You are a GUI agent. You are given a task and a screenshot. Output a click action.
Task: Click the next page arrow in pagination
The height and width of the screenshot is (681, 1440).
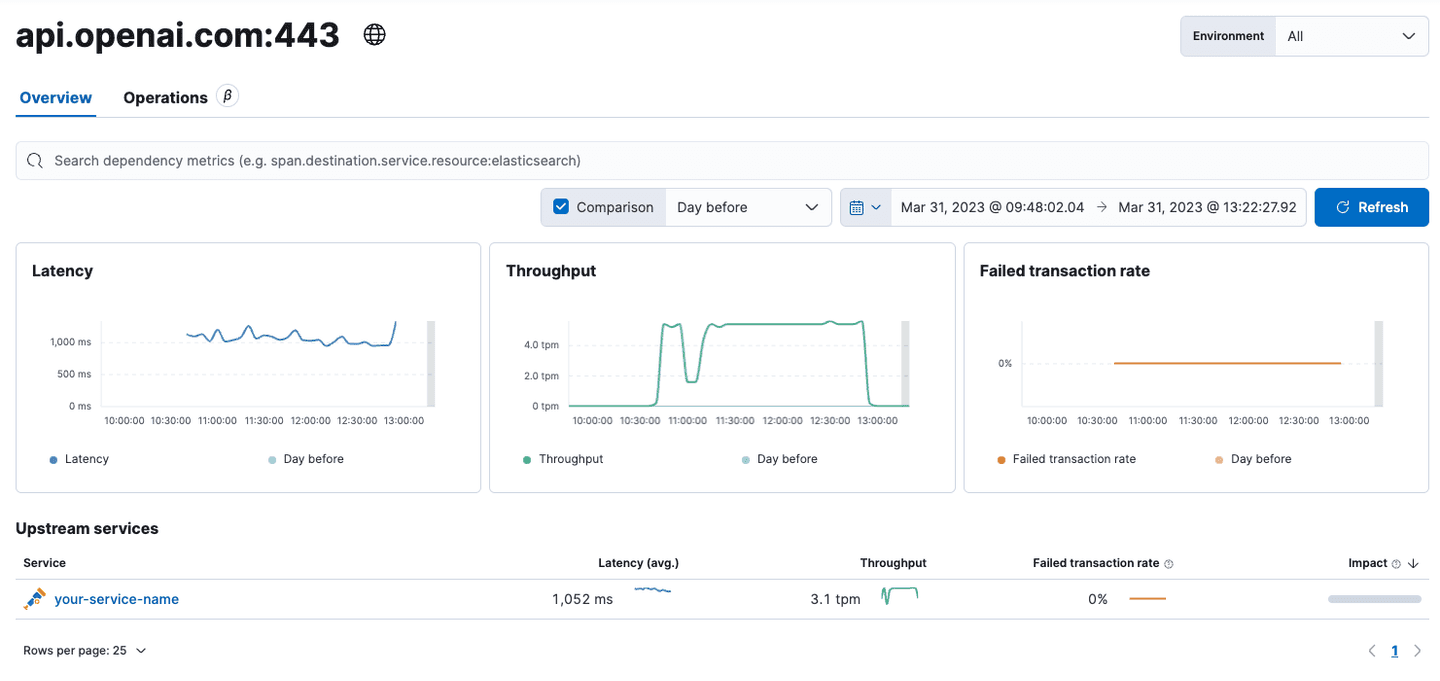point(1417,650)
